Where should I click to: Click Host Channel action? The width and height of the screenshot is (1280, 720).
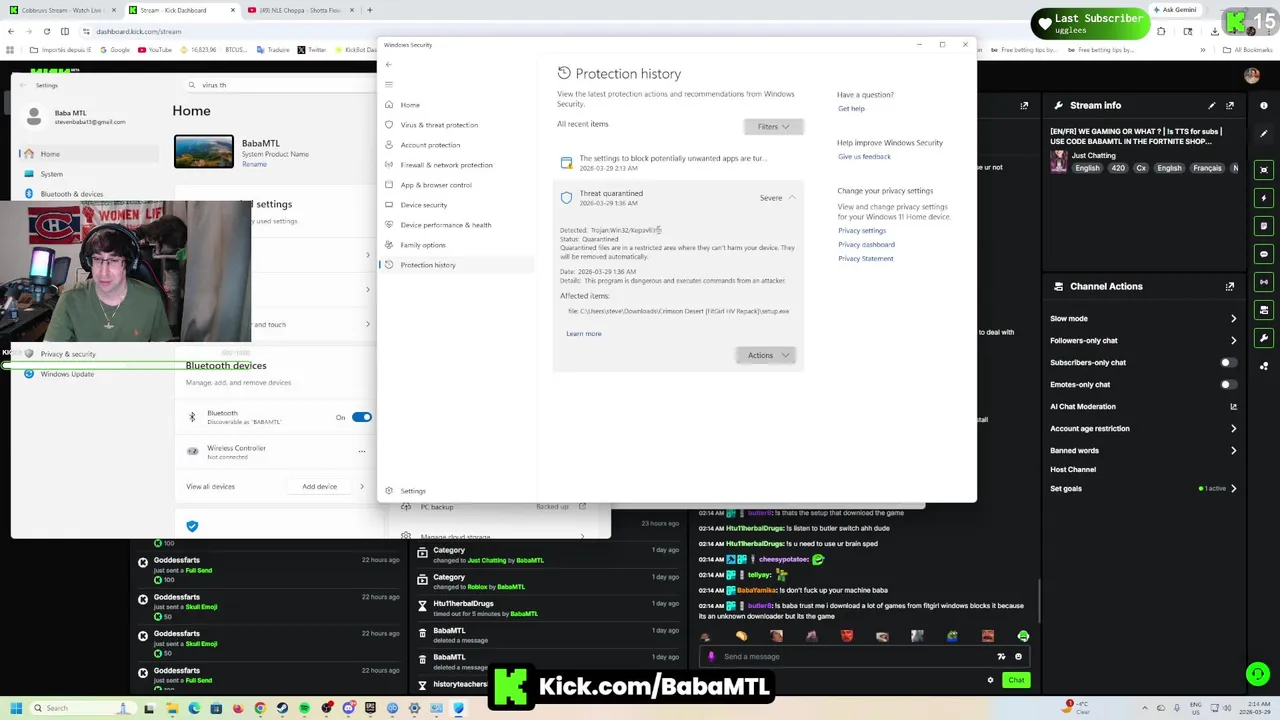pyautogui.click(x=1073, y=470)
